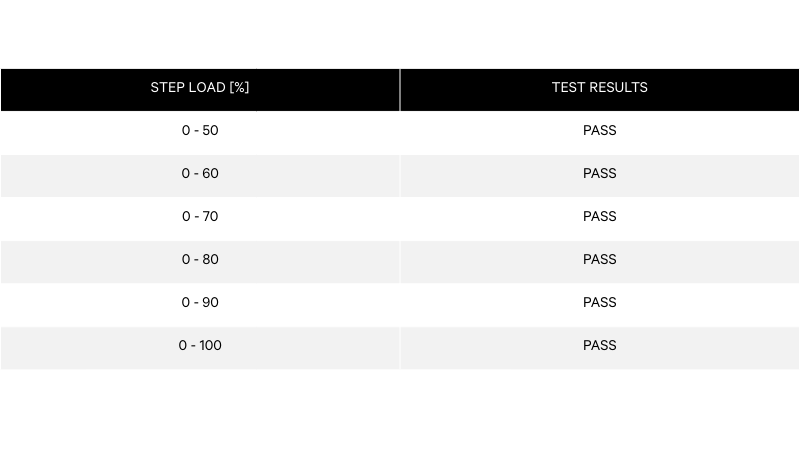Click PASS result for 0 - 70 load
This screenshot has width=800, height=450.
(x=600, y=217)
